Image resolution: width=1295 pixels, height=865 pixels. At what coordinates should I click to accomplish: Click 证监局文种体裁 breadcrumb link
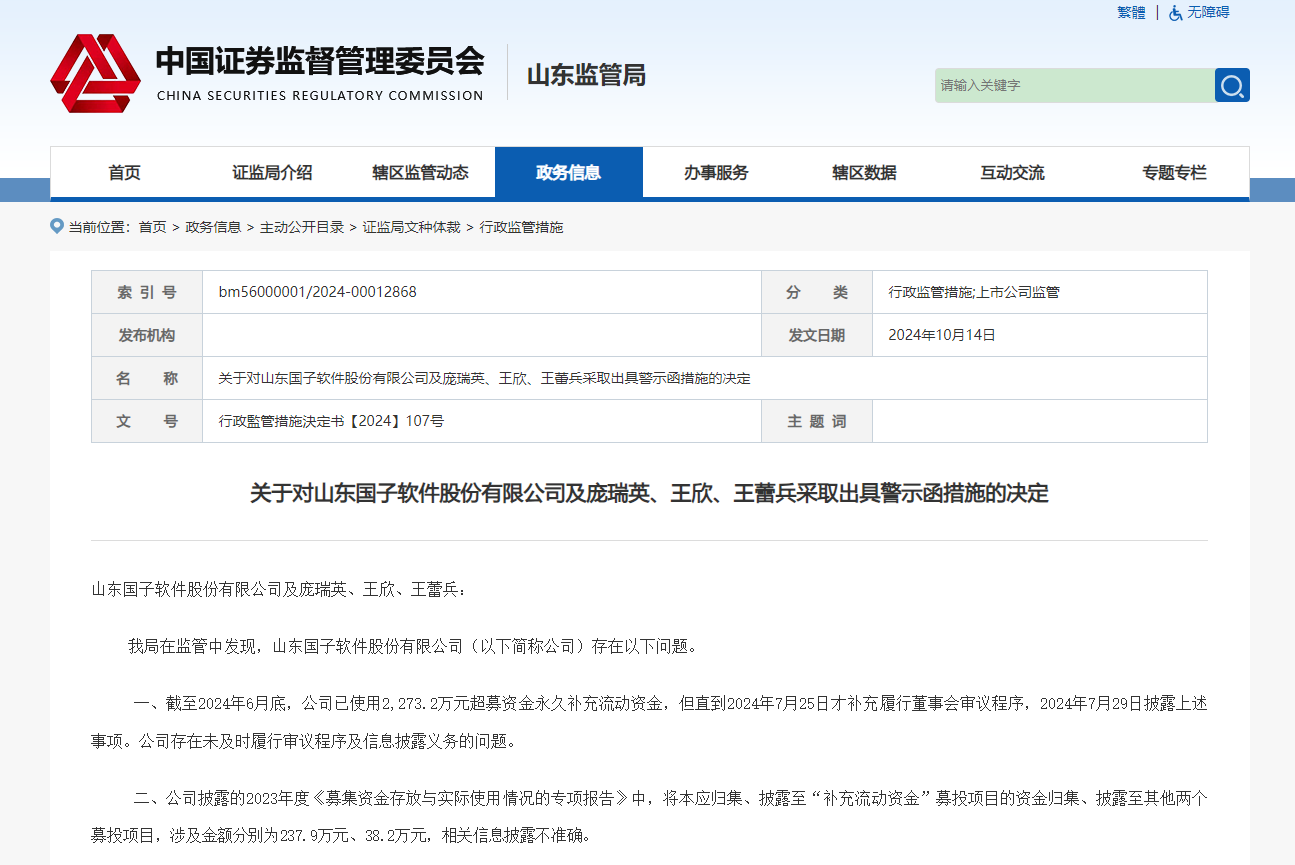coord(411,227)
